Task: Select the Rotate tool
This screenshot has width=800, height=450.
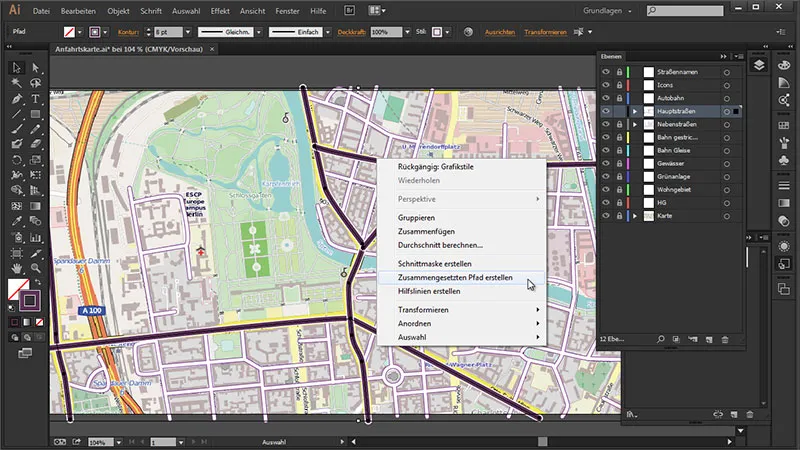Action: coord(16,160)
